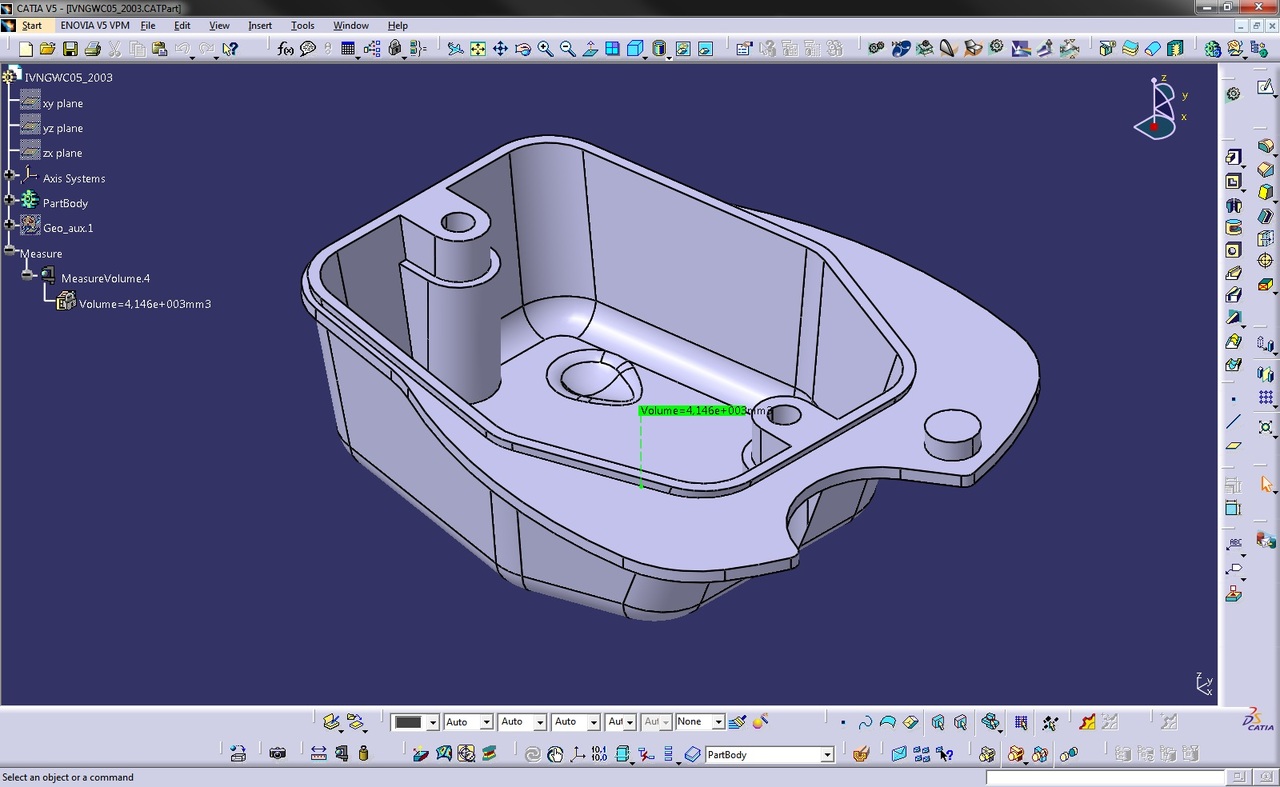The width and height of the screenshot is (1280, 787).
Task: Open the first Auto transparency dropdown
Action: [468, 722]
